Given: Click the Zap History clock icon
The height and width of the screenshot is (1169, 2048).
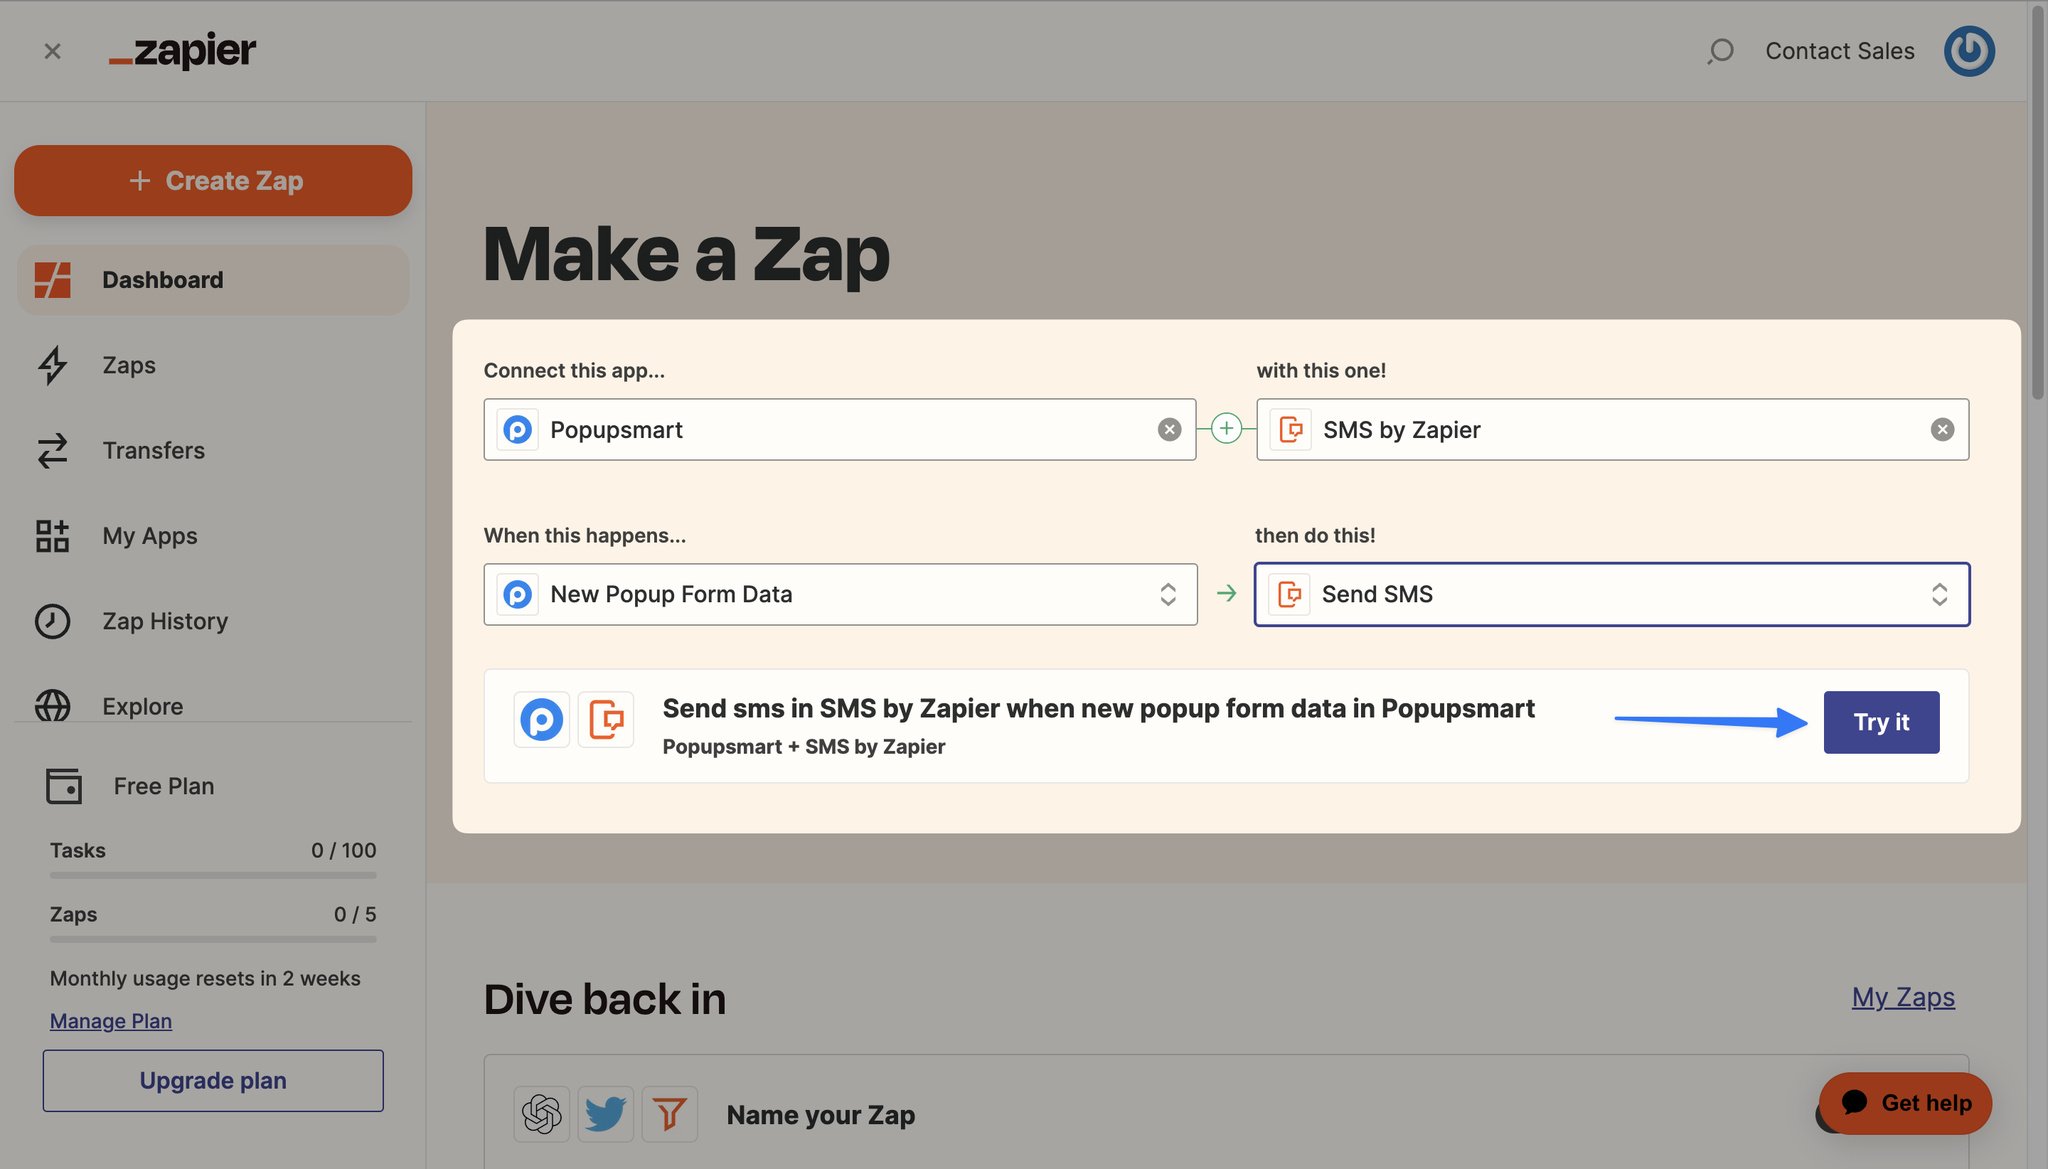Looking at the screenshot, I should coord(53,621).
